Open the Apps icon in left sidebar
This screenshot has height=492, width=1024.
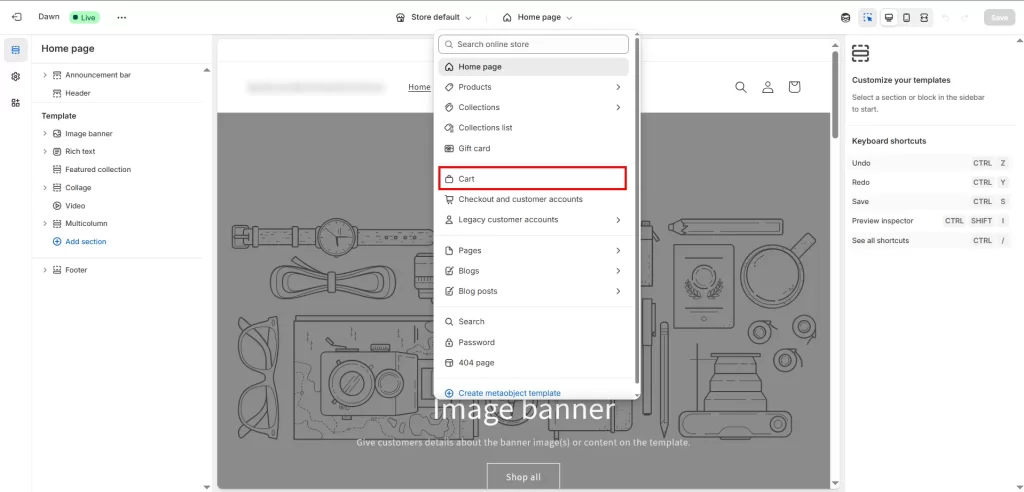[15, 103]
